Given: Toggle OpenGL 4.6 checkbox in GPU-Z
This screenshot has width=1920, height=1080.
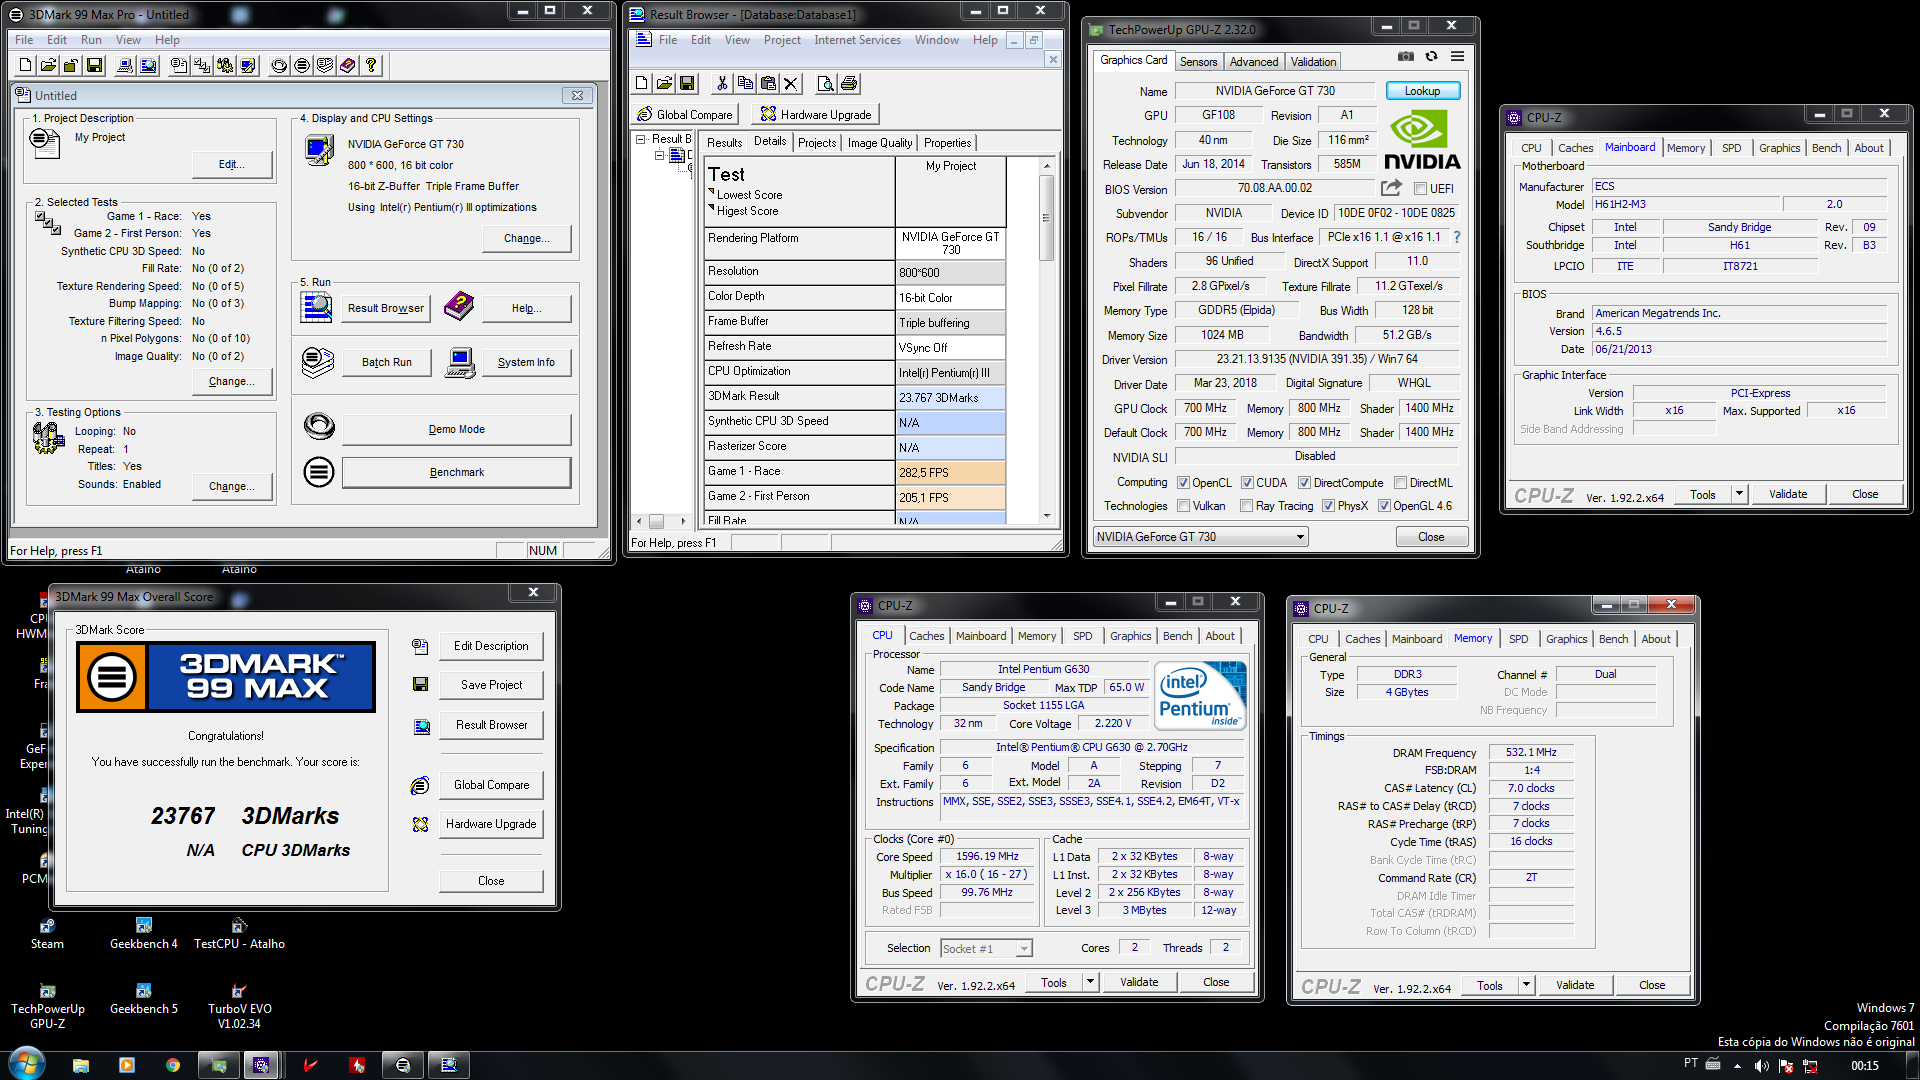Looking at the screenshot, I should [x=1385, y=506].
